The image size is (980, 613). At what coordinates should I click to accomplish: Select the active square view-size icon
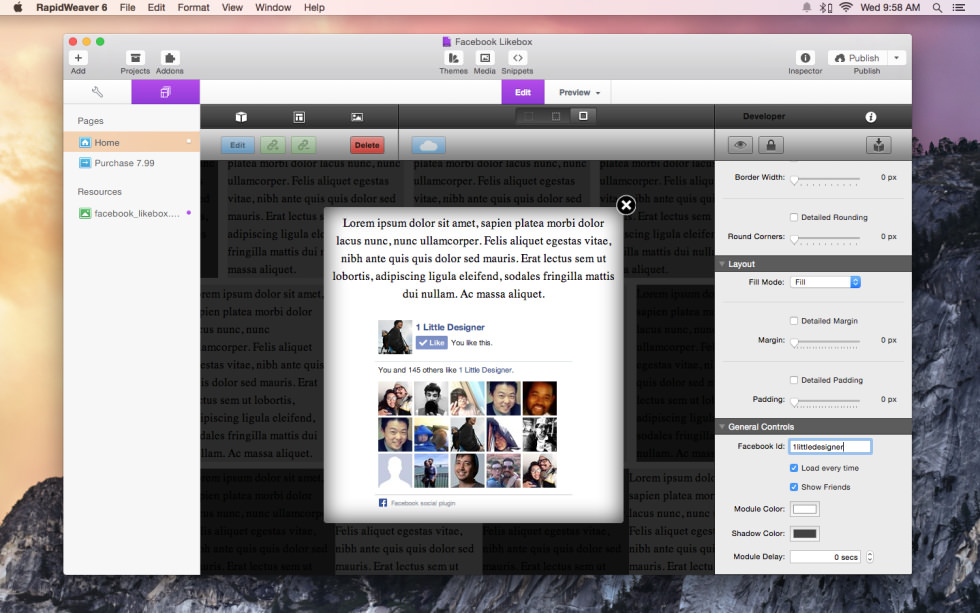tap(583, 116)
